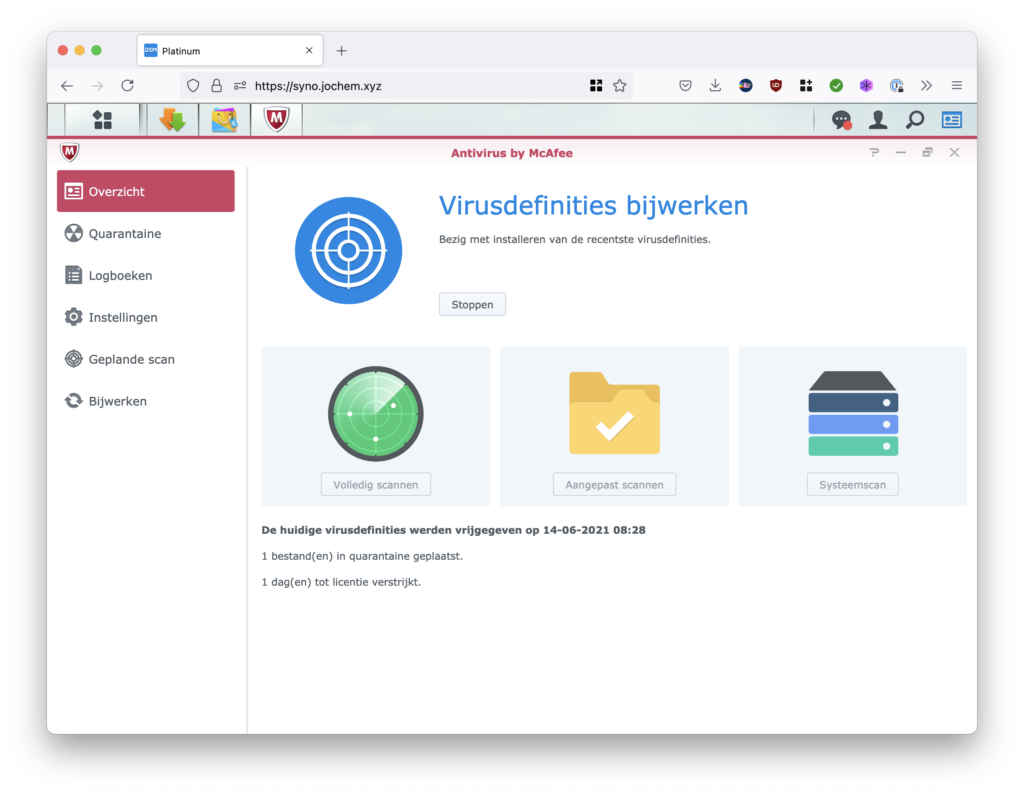This screenshot has height=796, width=1024.
Task: Click the yellow folder custom scan icon
Action: (x=614, y=413)
